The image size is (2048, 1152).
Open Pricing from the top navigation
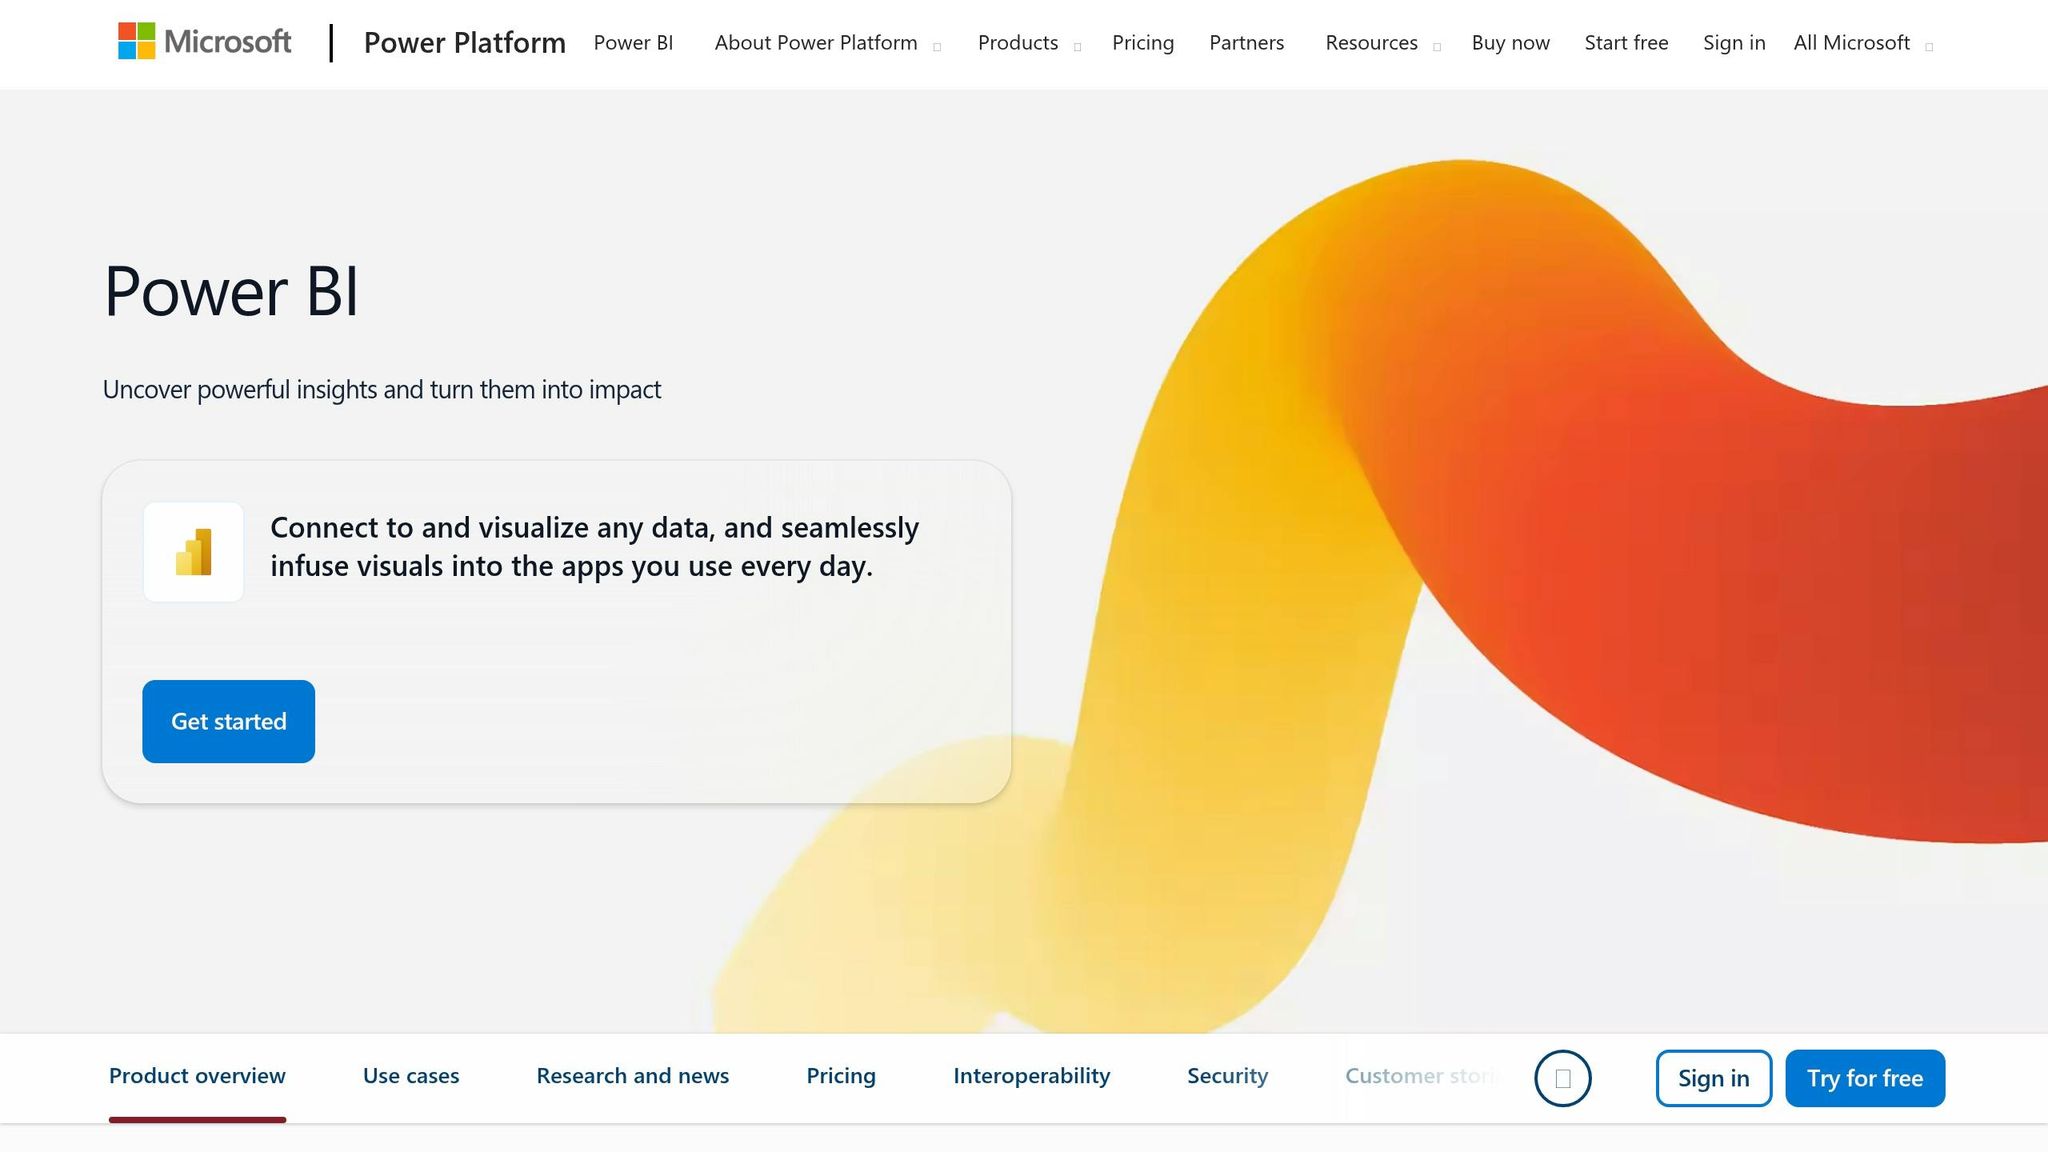pyautogui.click(x=1142, y=43)
